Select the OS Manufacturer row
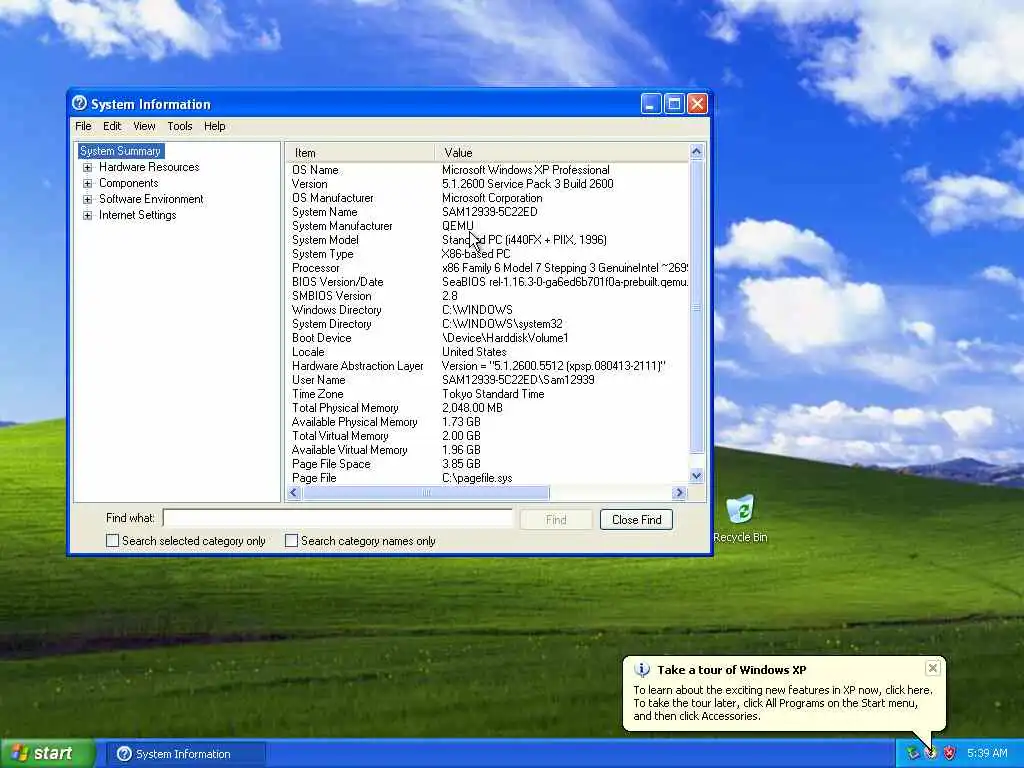Viewport: 1024px width, 768px height. pos(487,198)
